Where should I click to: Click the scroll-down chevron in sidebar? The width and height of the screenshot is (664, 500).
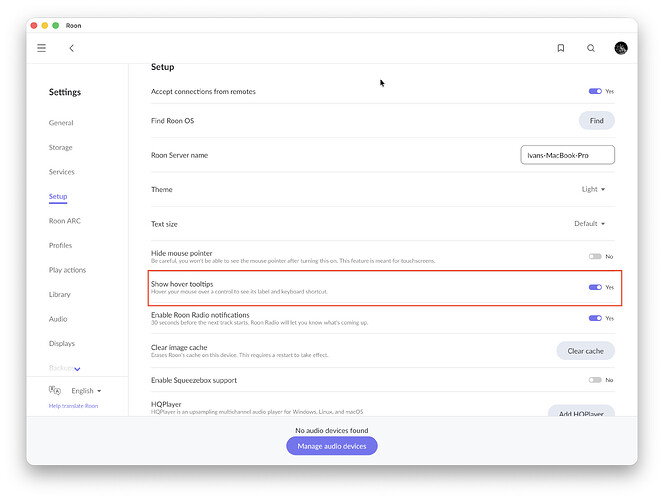(77, 369)
